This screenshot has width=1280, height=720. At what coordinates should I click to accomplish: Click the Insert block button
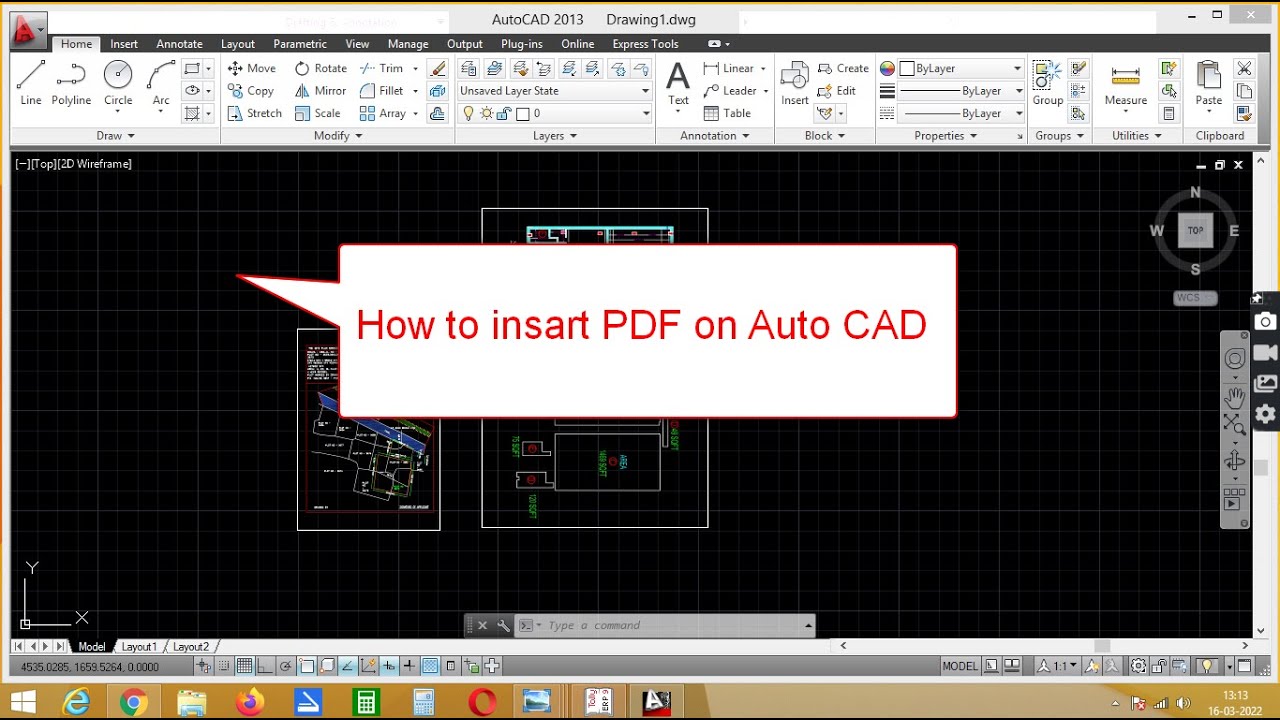[795, 83]
